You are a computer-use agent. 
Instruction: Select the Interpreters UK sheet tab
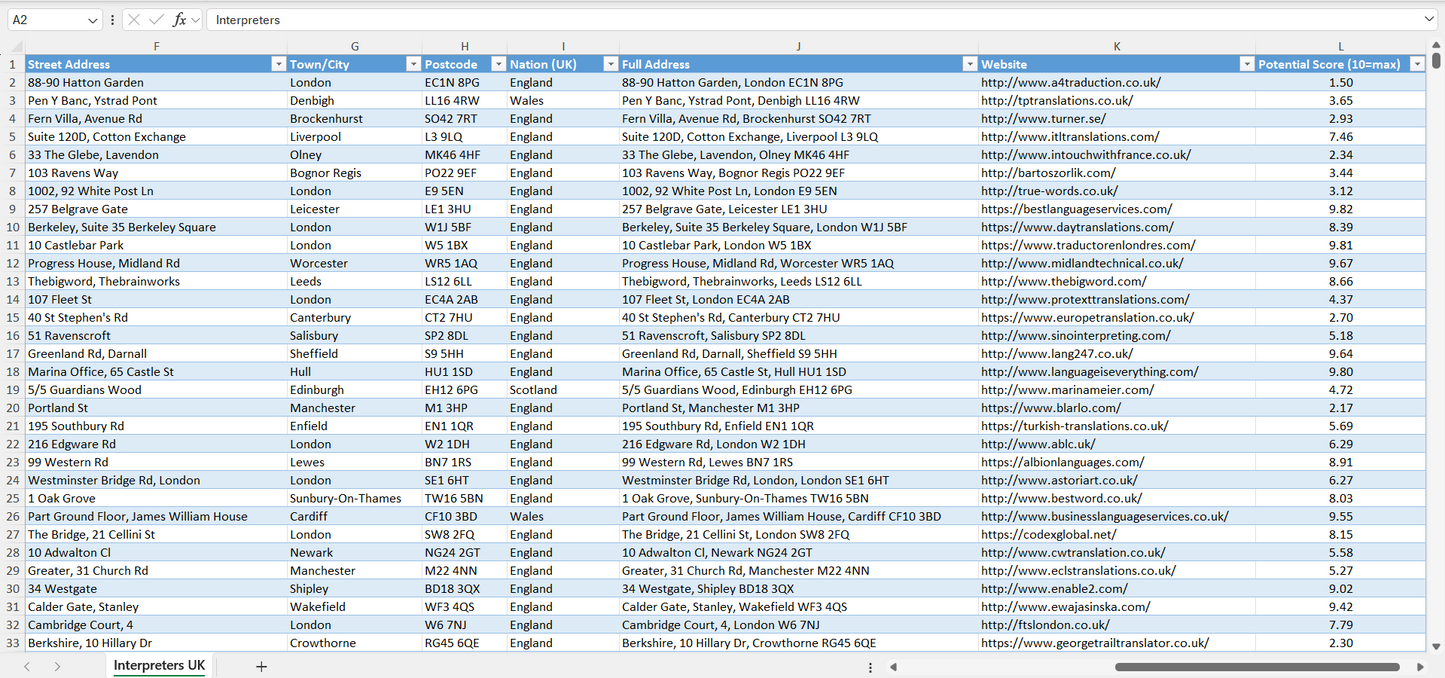[158, 665]
